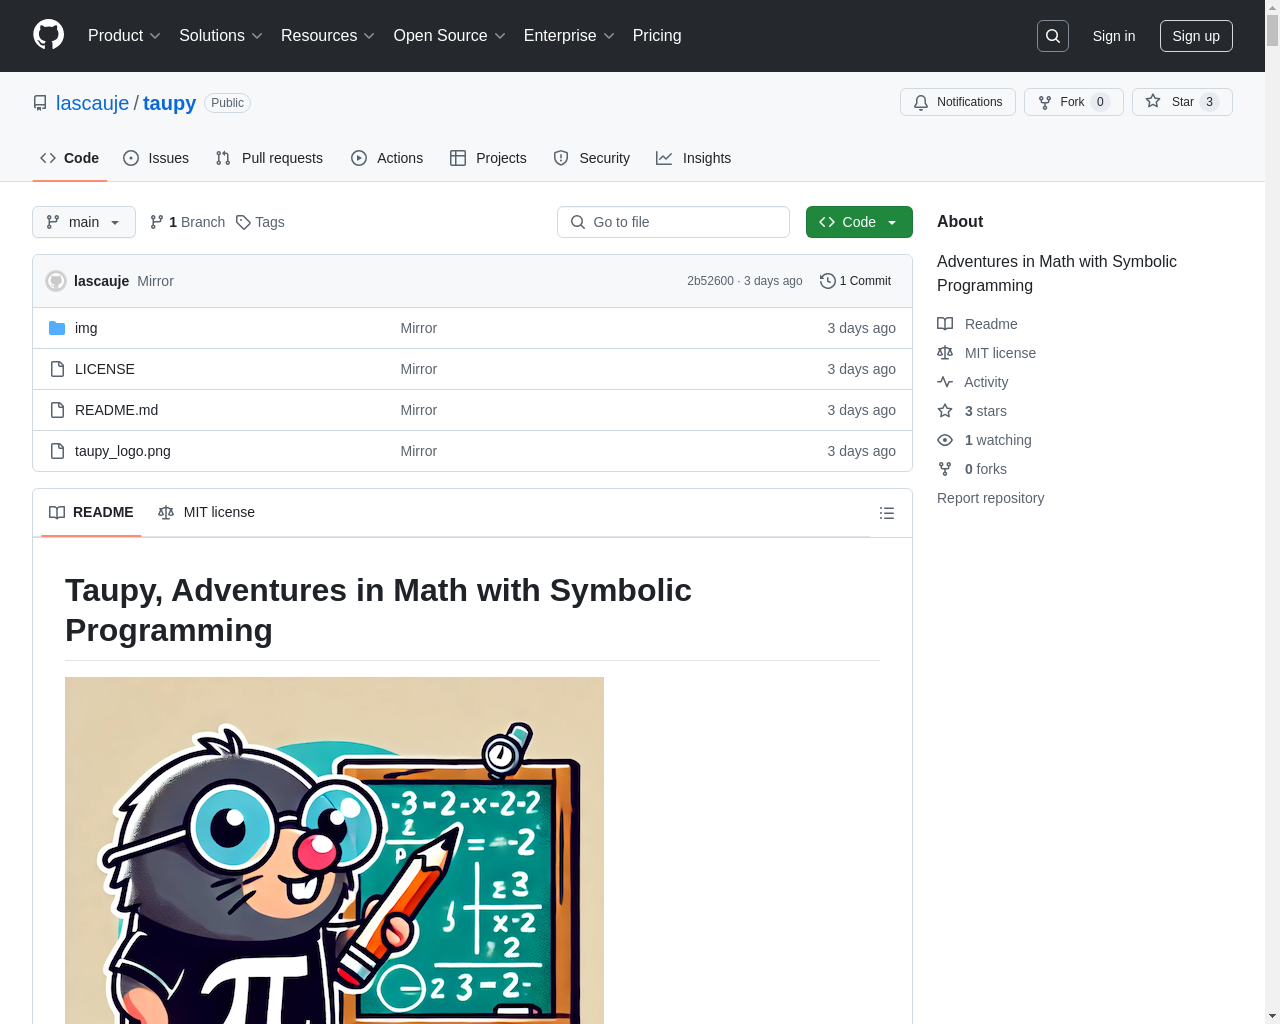1280x1024 pixels.
Task: Open the README.md file name
Action: pyautogui.click(x=116, y=410)
